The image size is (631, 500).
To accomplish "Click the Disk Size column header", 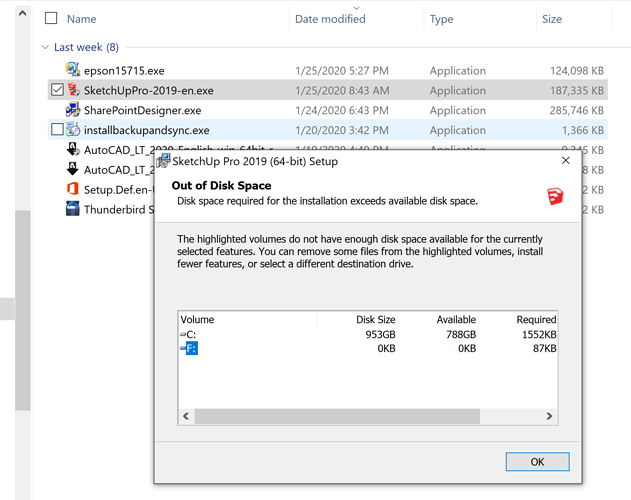I will pos(376,320).
